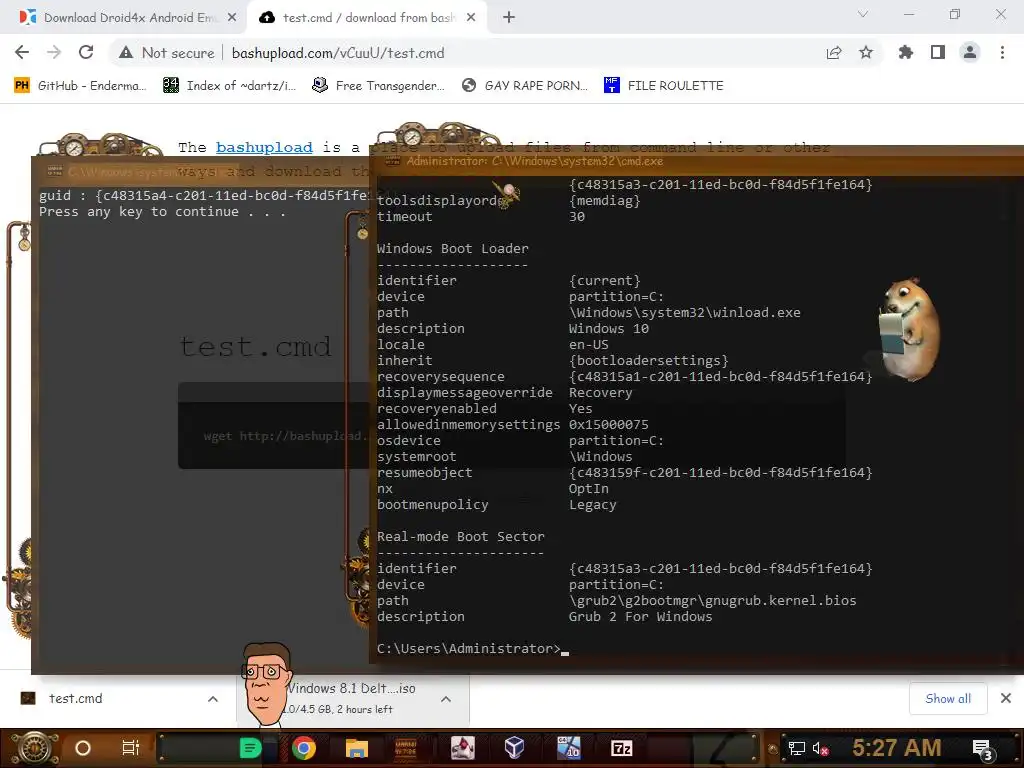Click the 'Legacy' bootmenupolicy value
This screenshot has height=768, width=1024.
point(592,505)
